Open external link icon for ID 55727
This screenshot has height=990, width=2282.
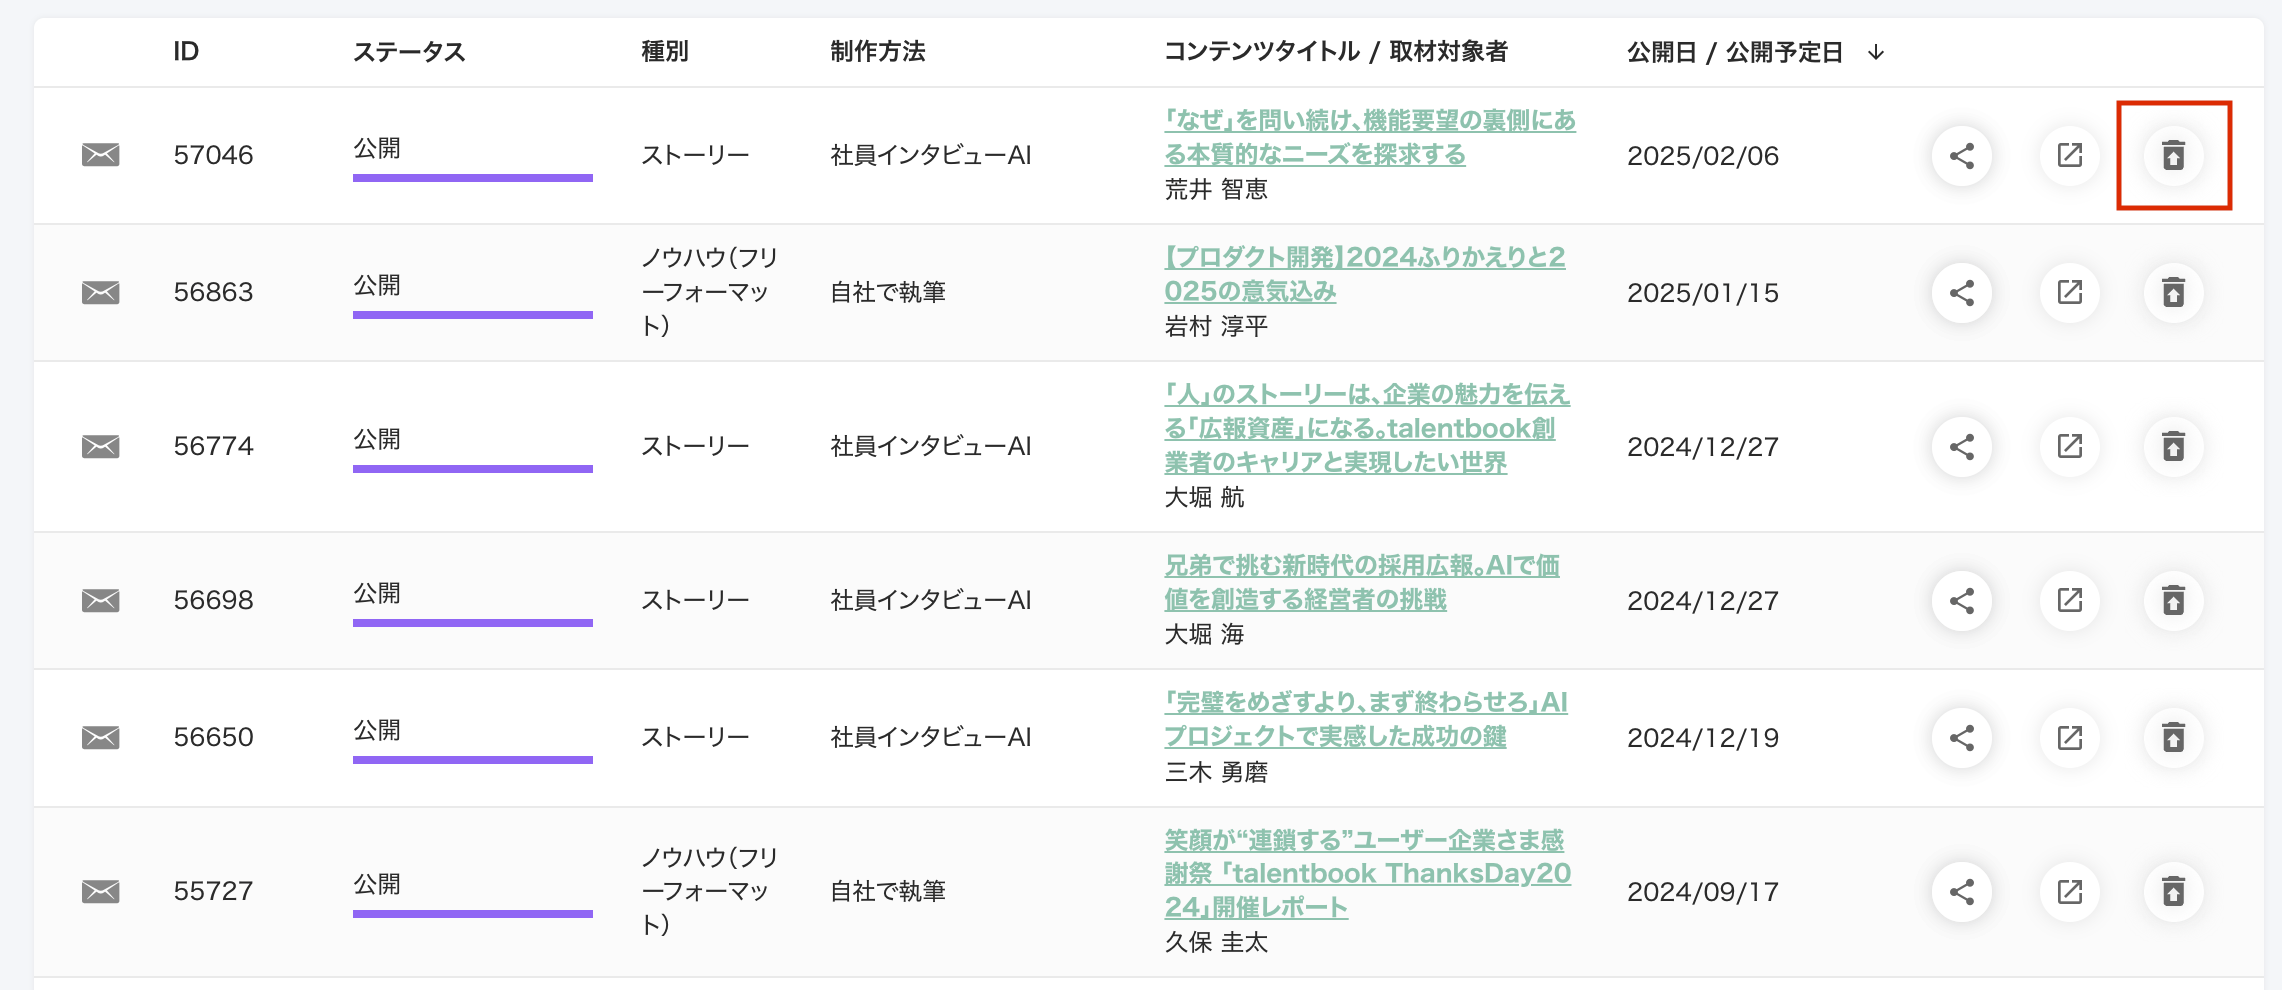point(2069,891)
